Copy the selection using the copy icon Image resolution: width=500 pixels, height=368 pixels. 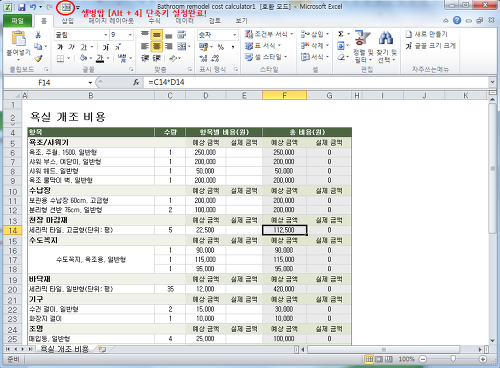click(38, 46)
